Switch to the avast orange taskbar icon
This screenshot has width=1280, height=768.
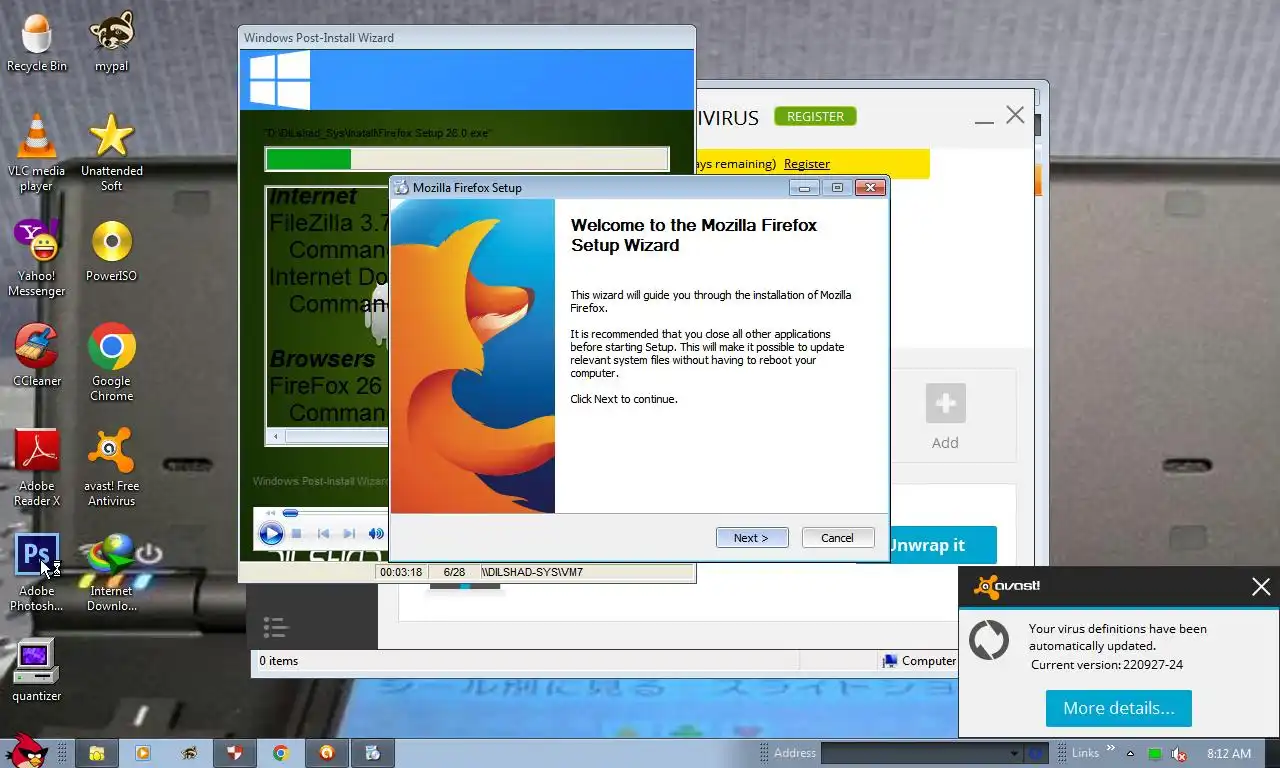(x=326, y=753)
